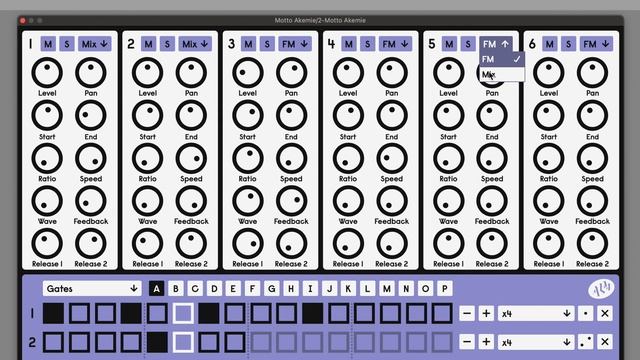The height and width of the screenshot is (360, 640).
Task: Mute operator 4
Action: (349, 44)
